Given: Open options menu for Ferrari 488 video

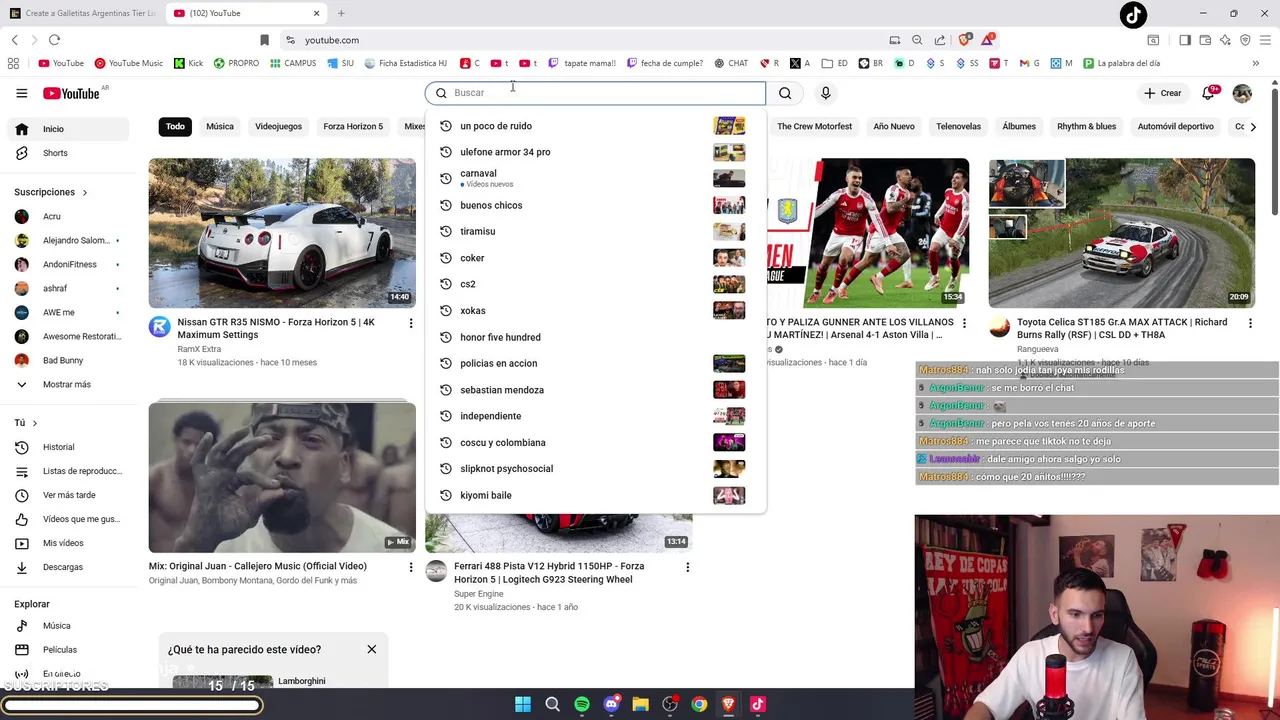Looking at the screenshot, I should (687, 567).
